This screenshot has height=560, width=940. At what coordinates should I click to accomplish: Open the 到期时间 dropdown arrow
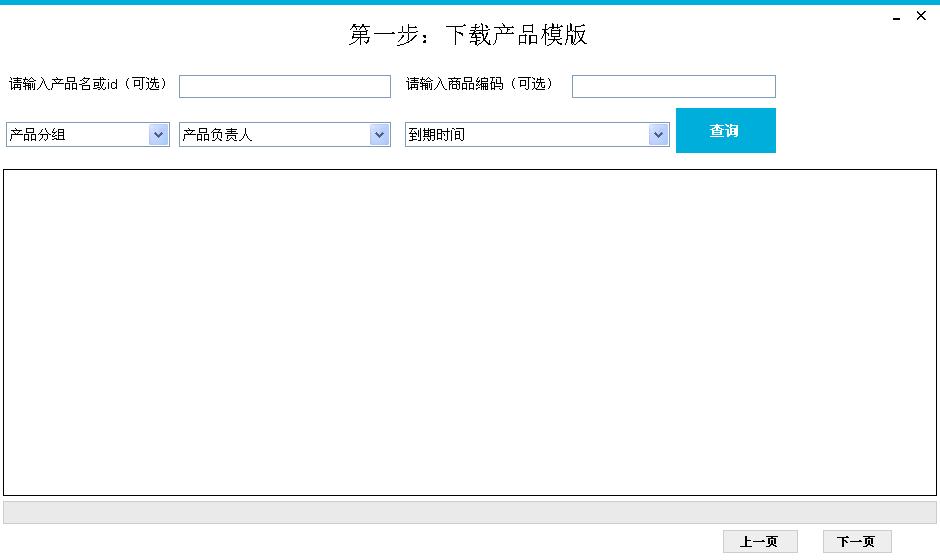click(658, 134)
